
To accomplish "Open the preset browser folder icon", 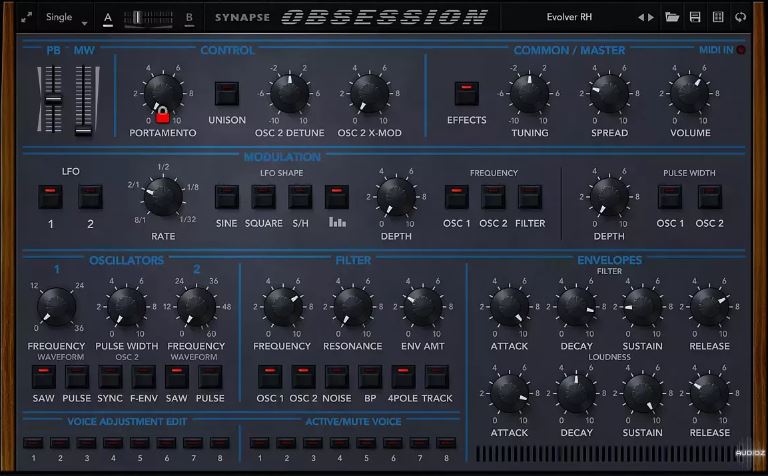I will [672, 17].
